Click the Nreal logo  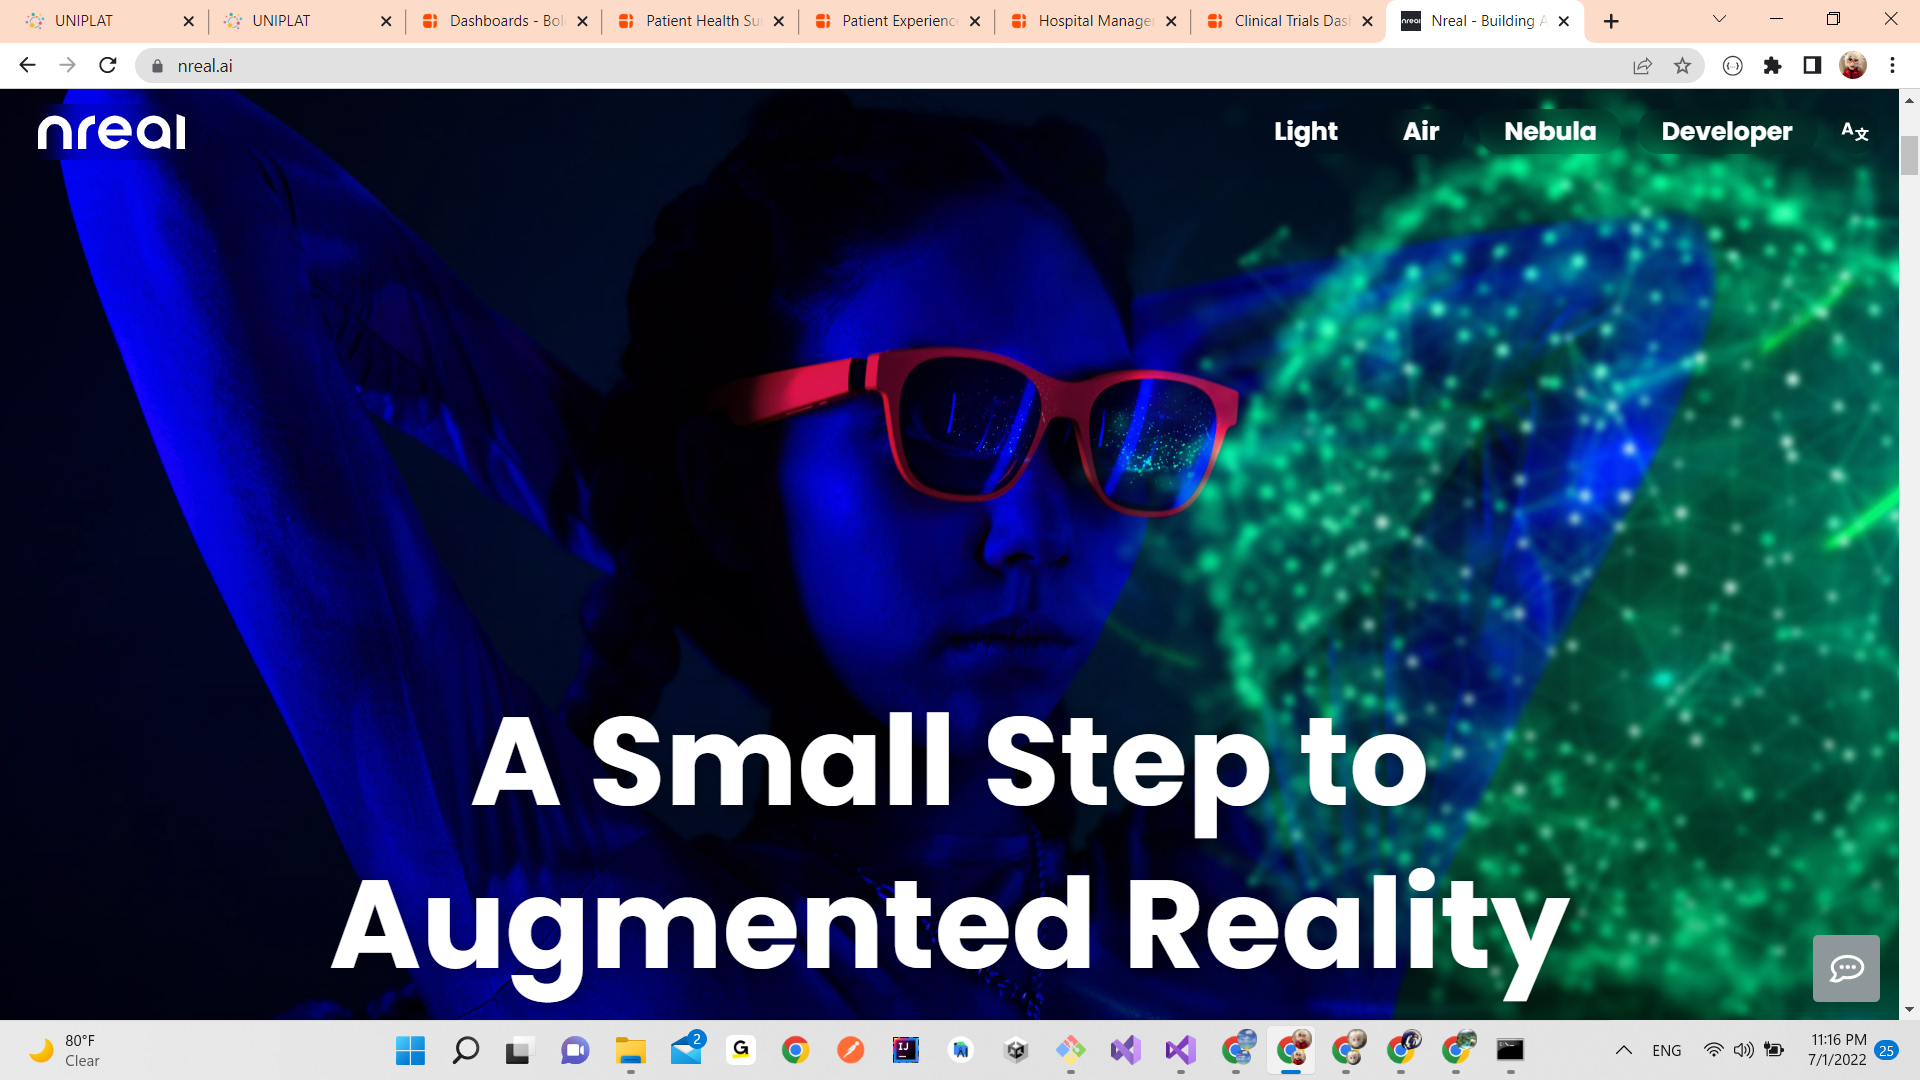click(x=111, y=132)
